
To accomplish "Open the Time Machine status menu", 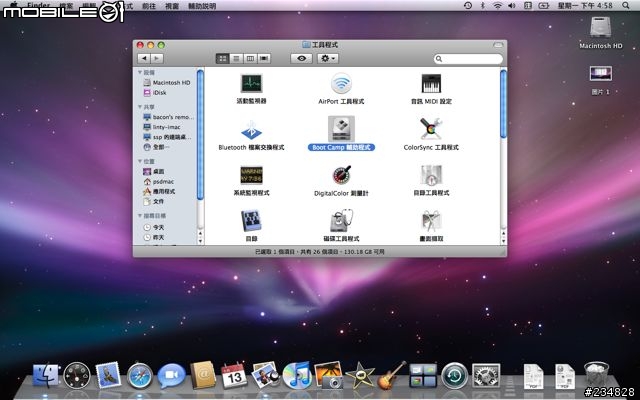I will point(468,6).
